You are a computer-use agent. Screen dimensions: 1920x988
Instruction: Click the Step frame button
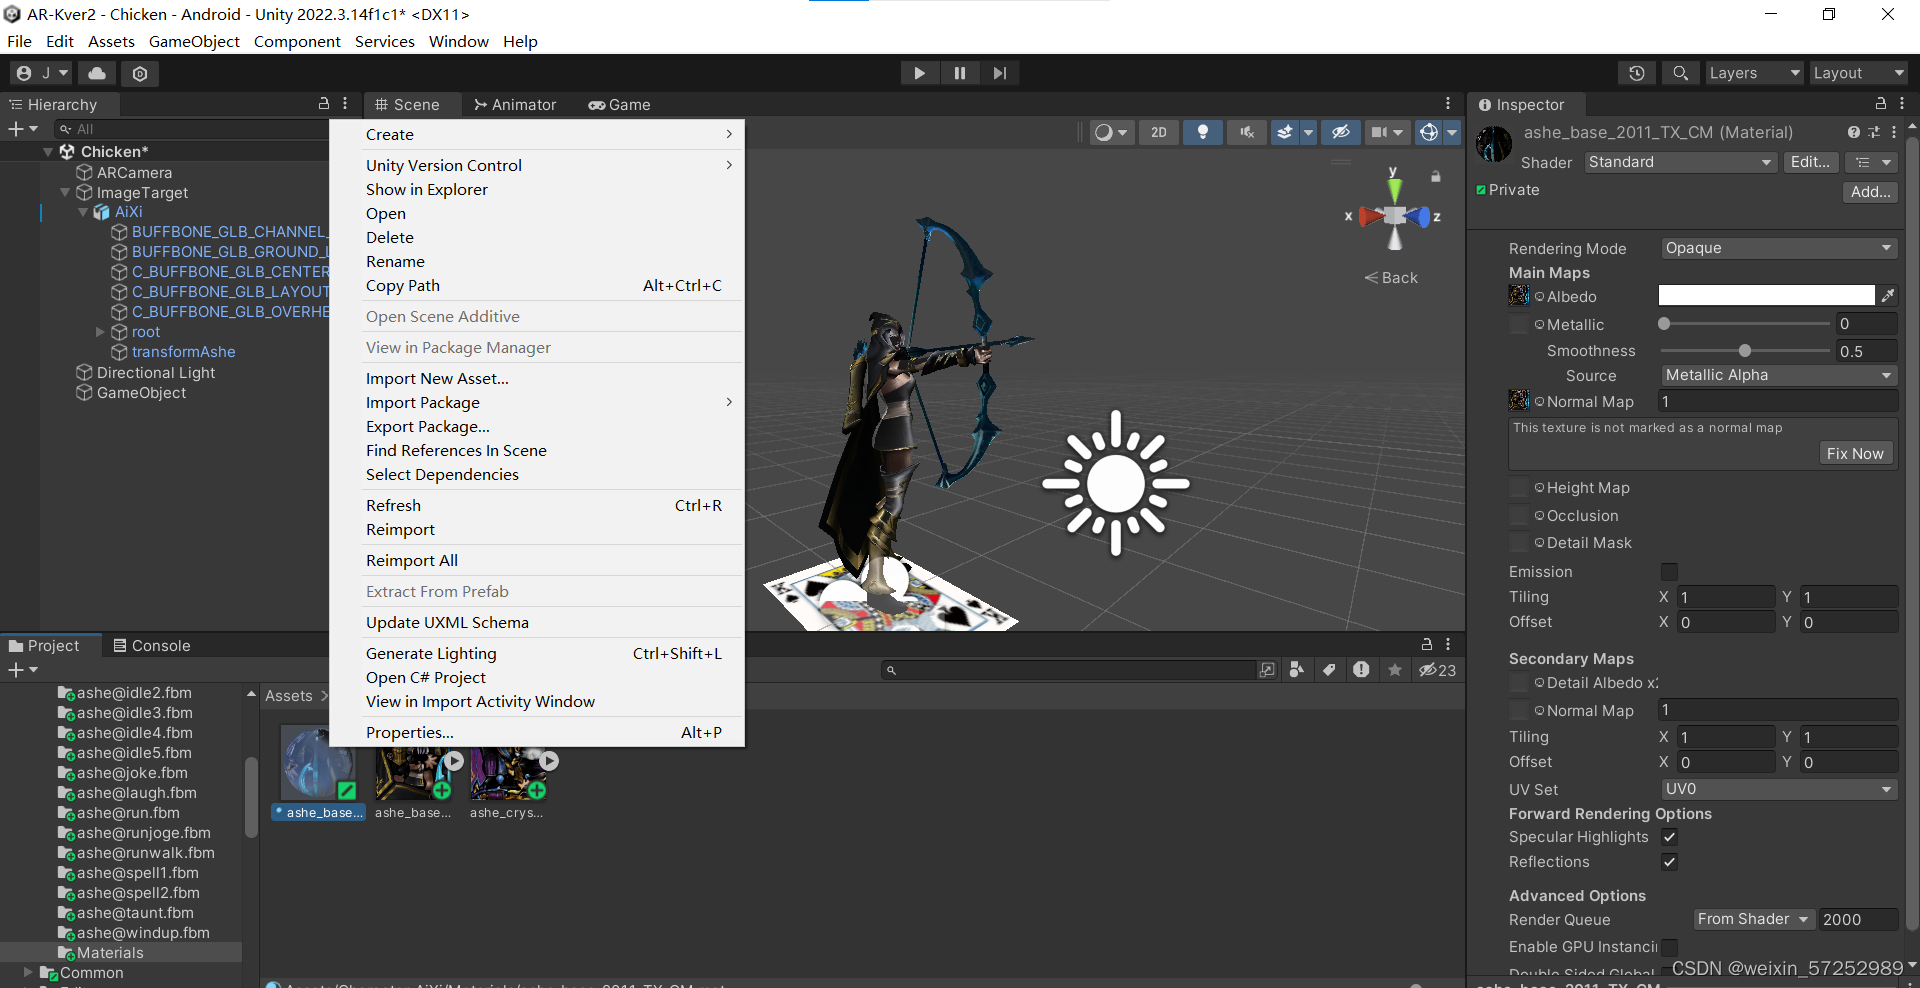[x=999, y=73]
